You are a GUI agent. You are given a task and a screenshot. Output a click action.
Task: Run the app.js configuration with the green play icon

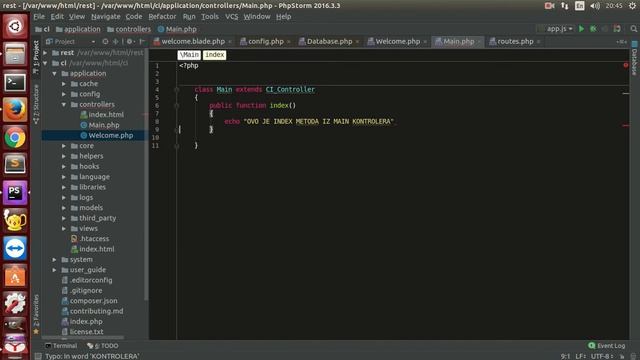581,29
